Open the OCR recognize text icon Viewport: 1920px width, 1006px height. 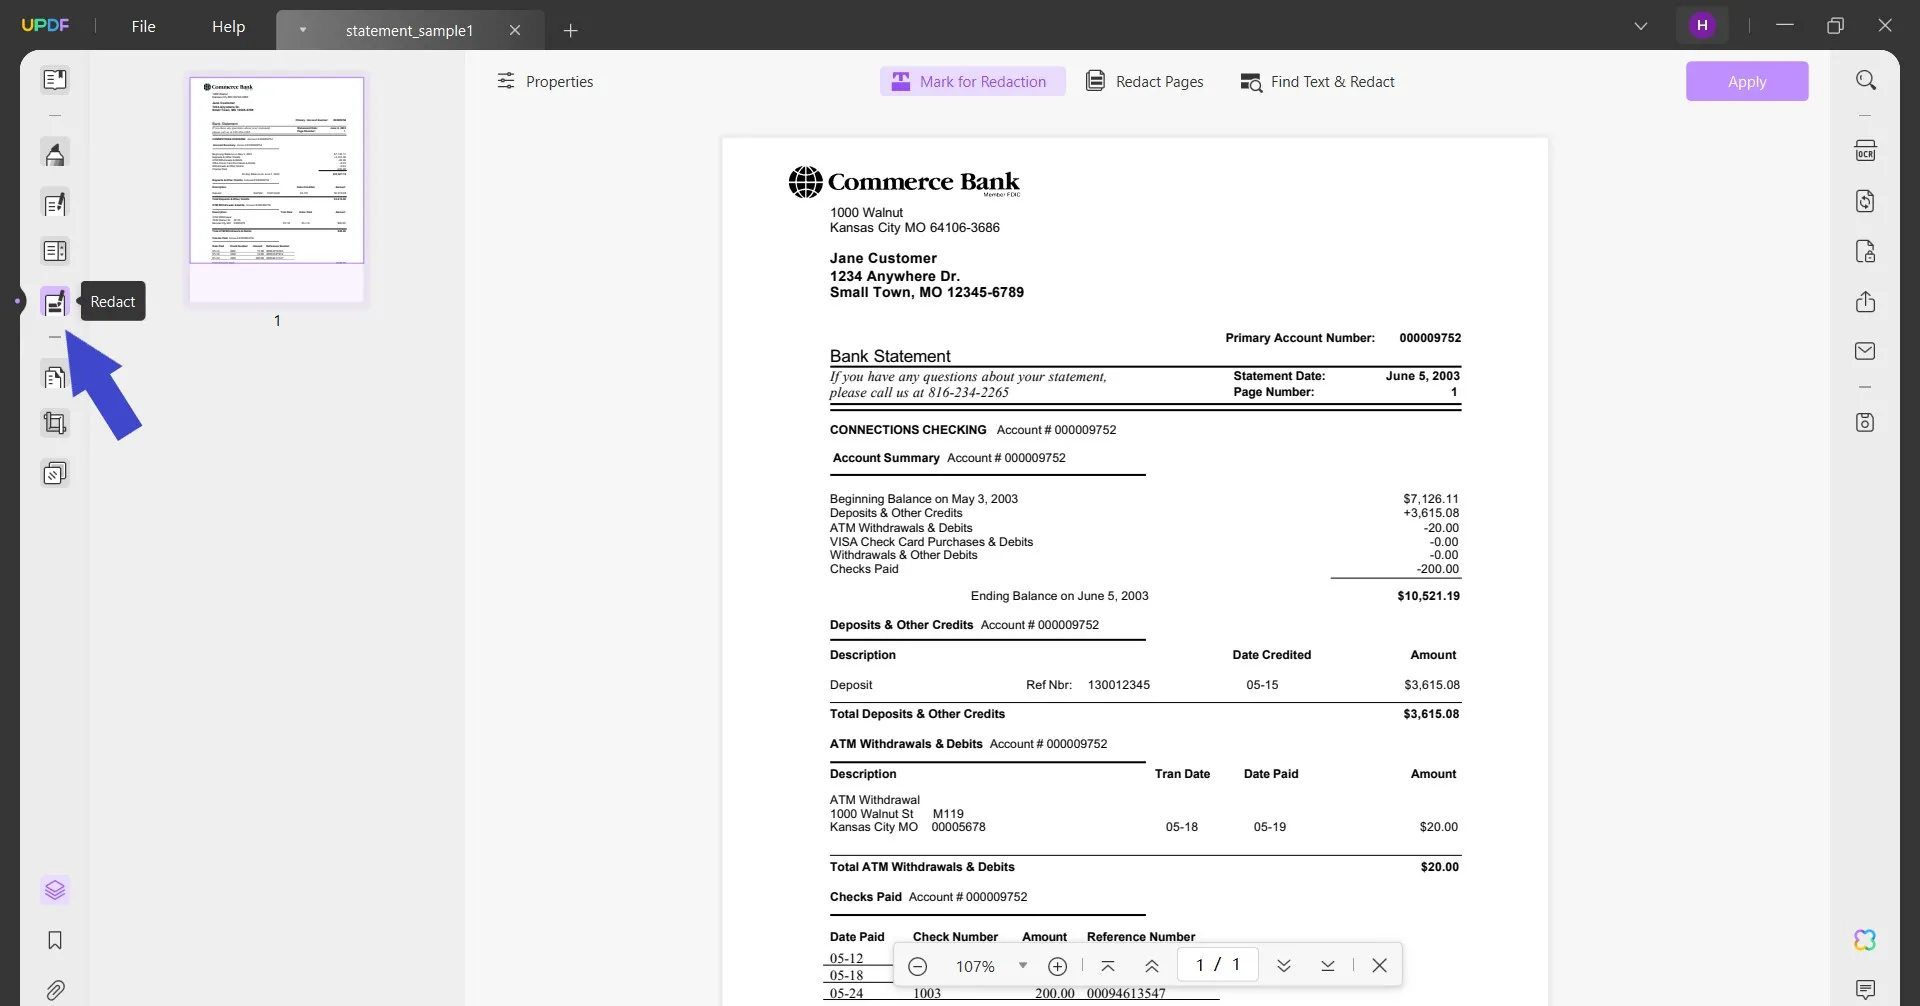pyautogui.click(x=1865, y=151)
